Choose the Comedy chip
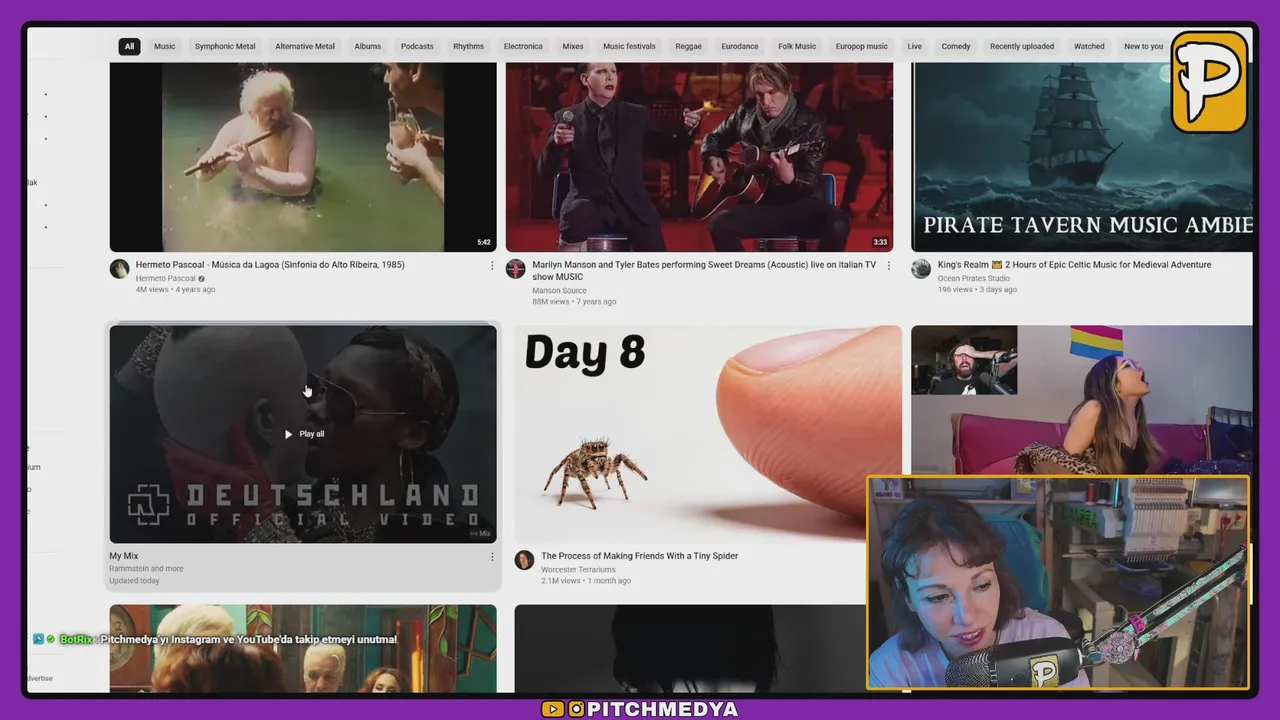This screenshot has height=720, width=1280. [956, 46]
